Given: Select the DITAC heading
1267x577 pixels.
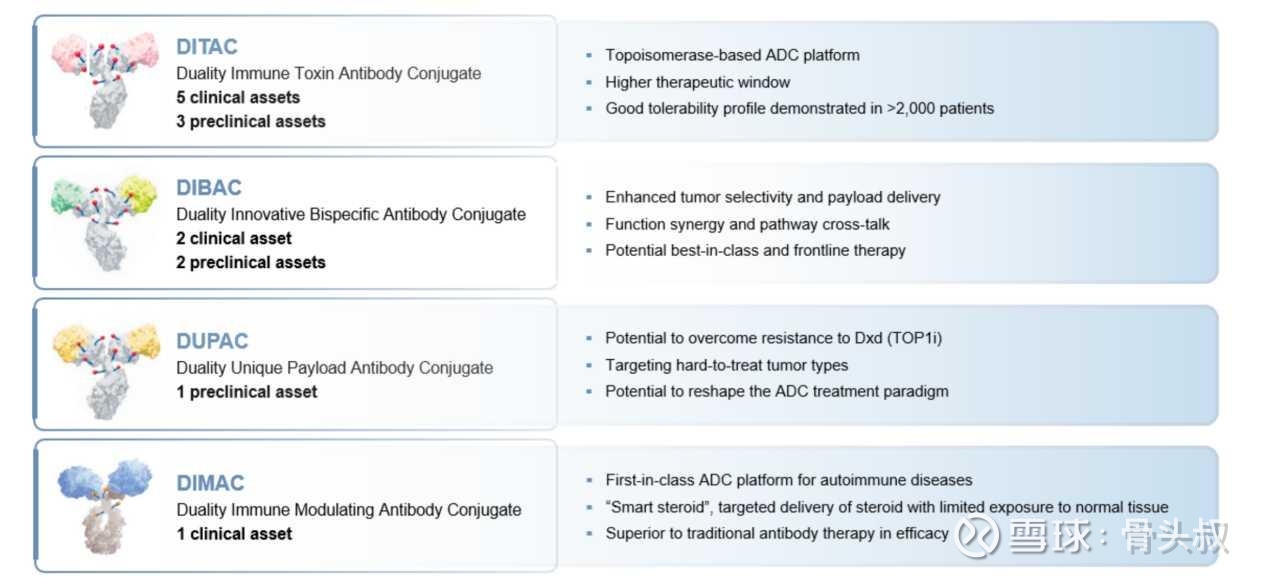Looking at the screenshot, I should point(207,47).
